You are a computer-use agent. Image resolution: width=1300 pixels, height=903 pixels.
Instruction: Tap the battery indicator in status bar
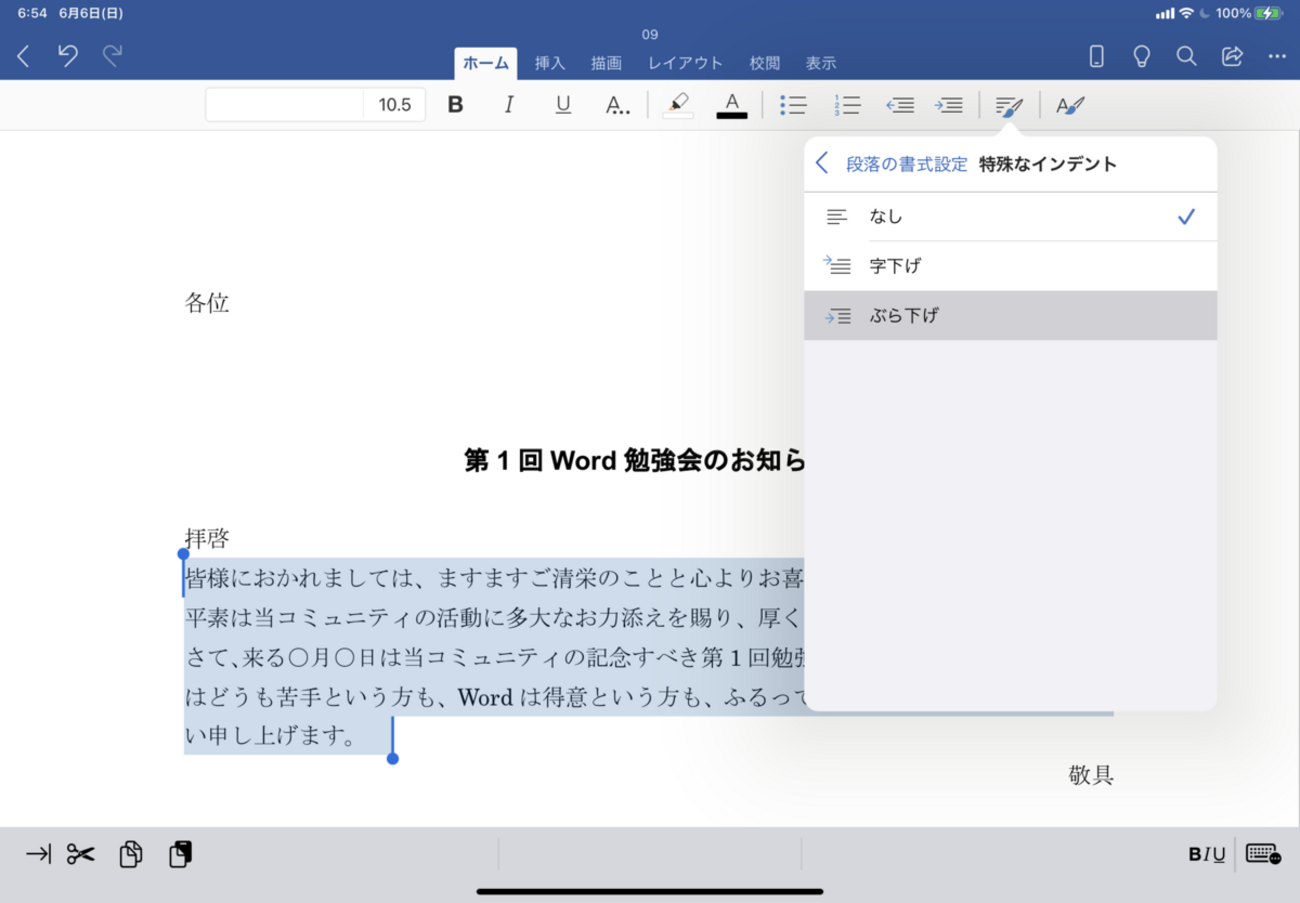tap(1269, 13)
